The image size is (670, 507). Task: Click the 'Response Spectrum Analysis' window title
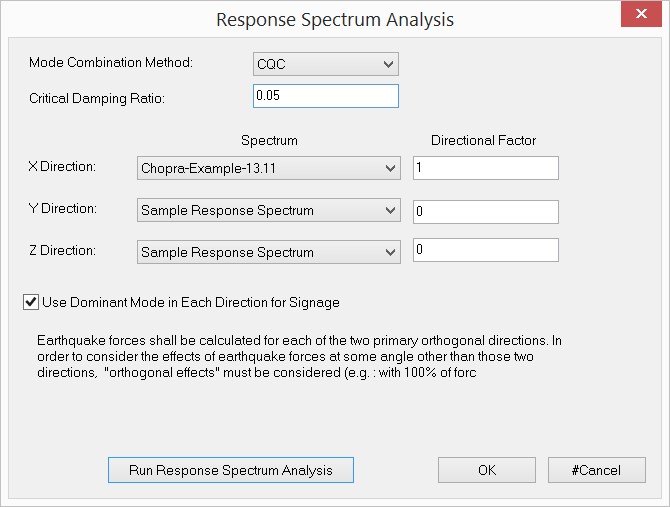pyautogui.click(x=335, y=20)
